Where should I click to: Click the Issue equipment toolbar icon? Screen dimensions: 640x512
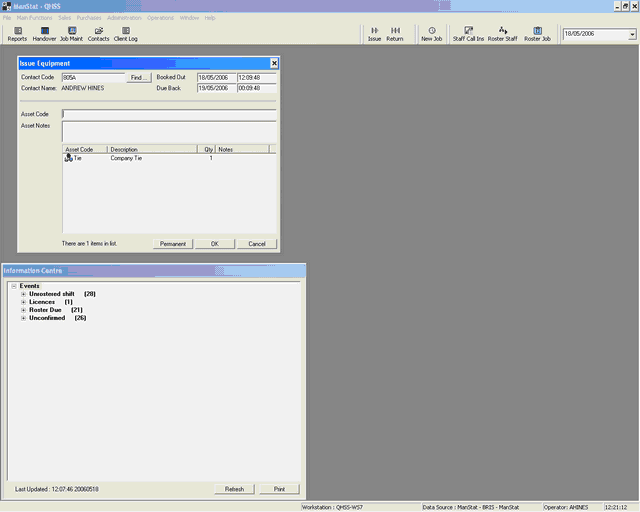(x=374, y=34)
